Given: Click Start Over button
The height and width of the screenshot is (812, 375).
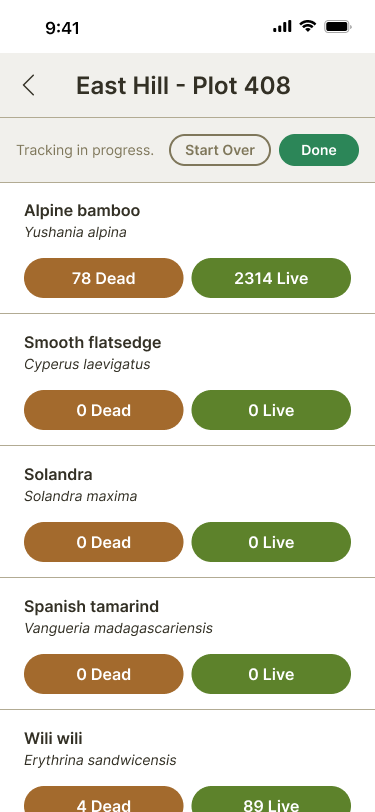Looking at the screenshot, I should tap(220, 150).
